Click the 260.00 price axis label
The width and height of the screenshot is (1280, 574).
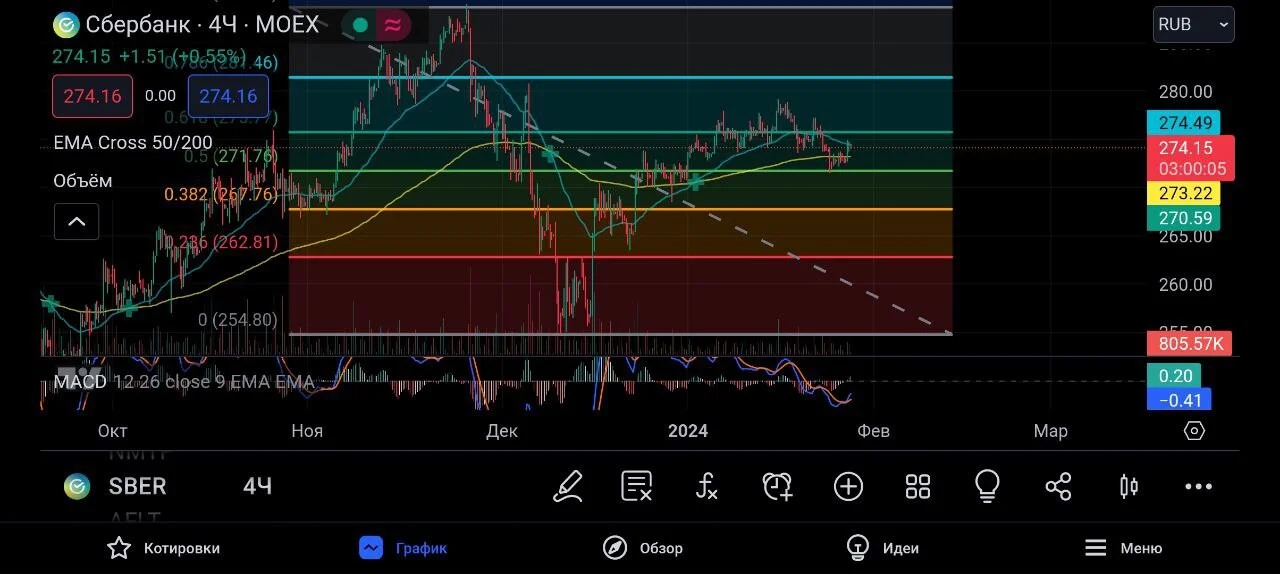click(1185, 285)
